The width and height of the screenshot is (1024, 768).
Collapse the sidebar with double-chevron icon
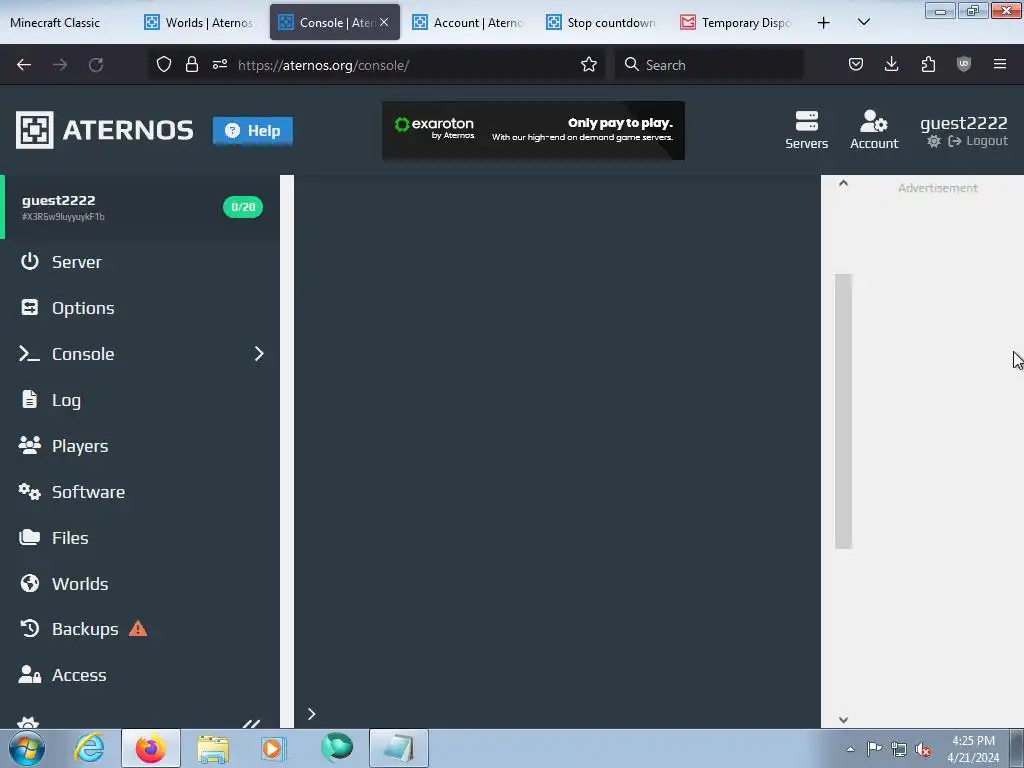[x=251, y=723]
